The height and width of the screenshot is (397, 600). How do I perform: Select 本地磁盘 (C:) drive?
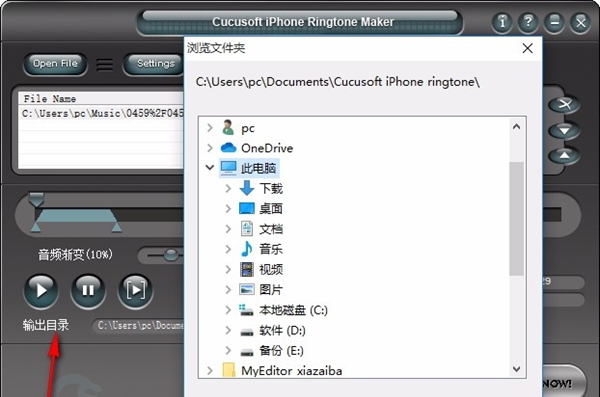[x=284, y=310]
